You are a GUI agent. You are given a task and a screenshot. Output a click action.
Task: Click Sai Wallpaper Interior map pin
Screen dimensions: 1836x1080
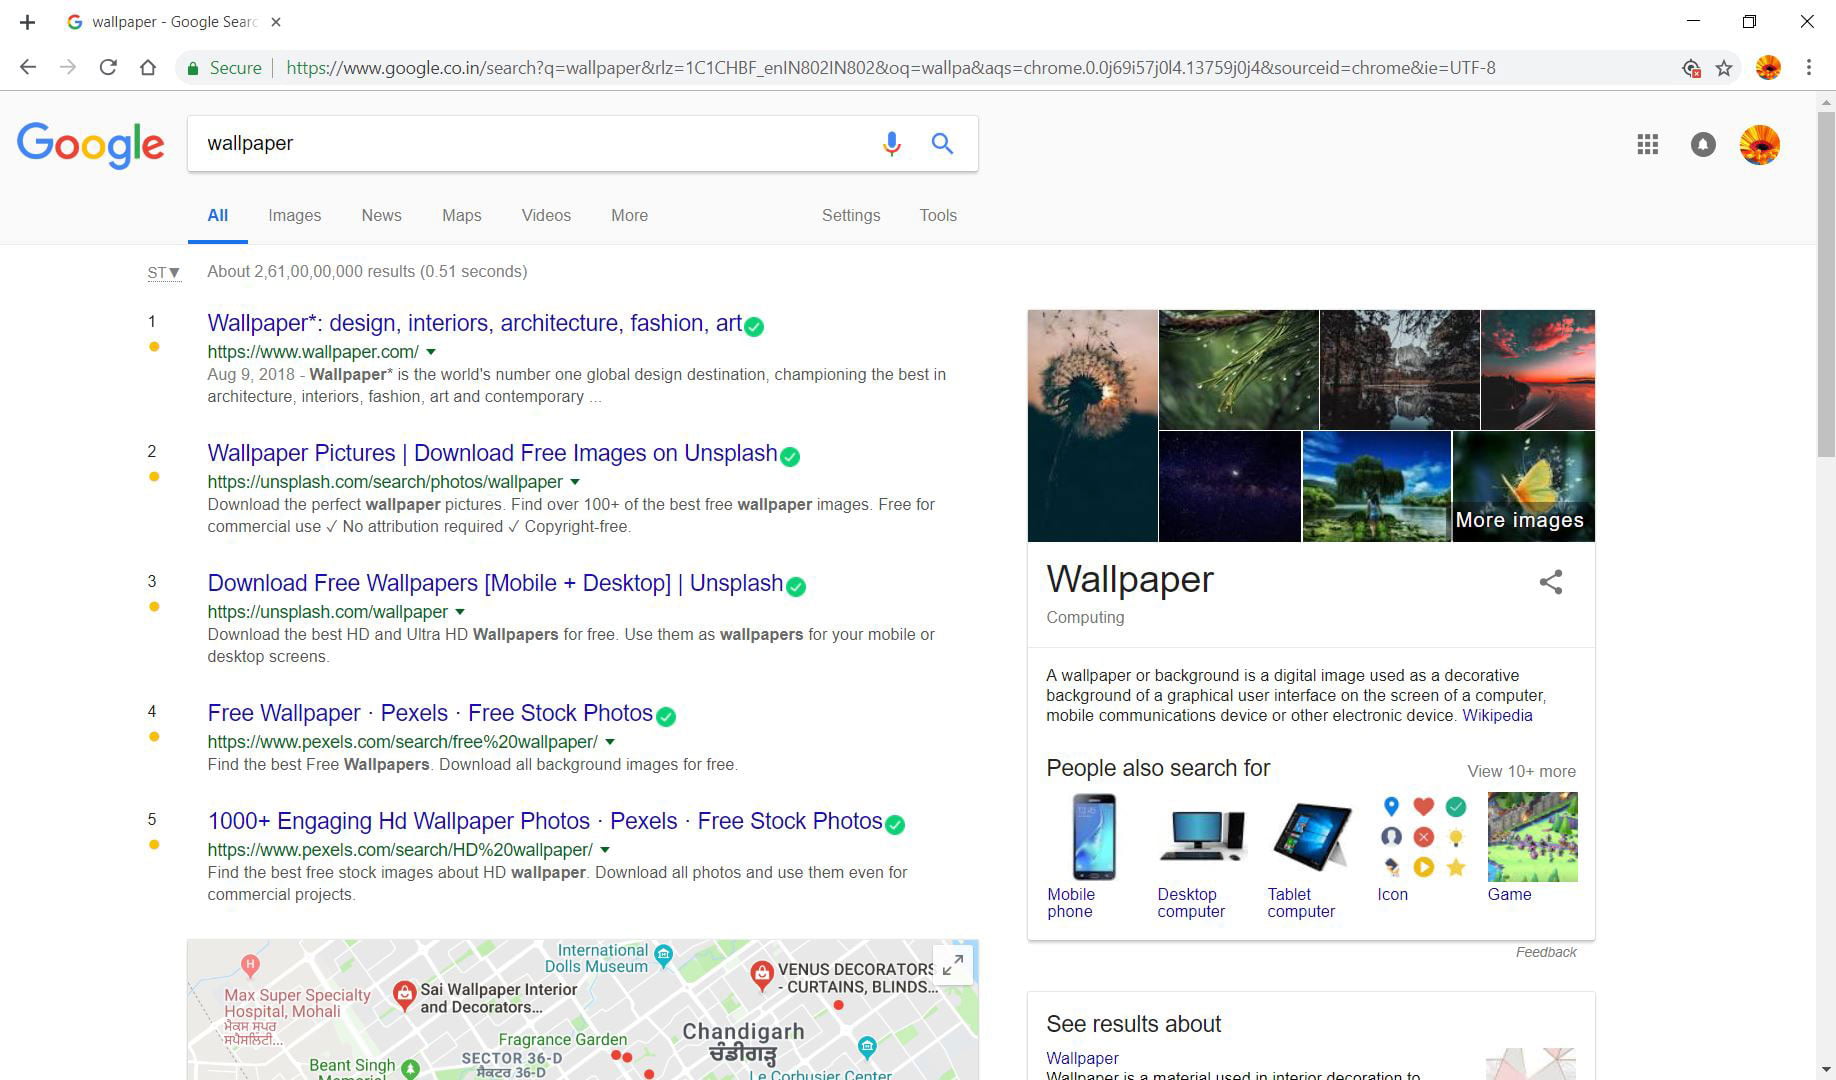pos(404,994)
